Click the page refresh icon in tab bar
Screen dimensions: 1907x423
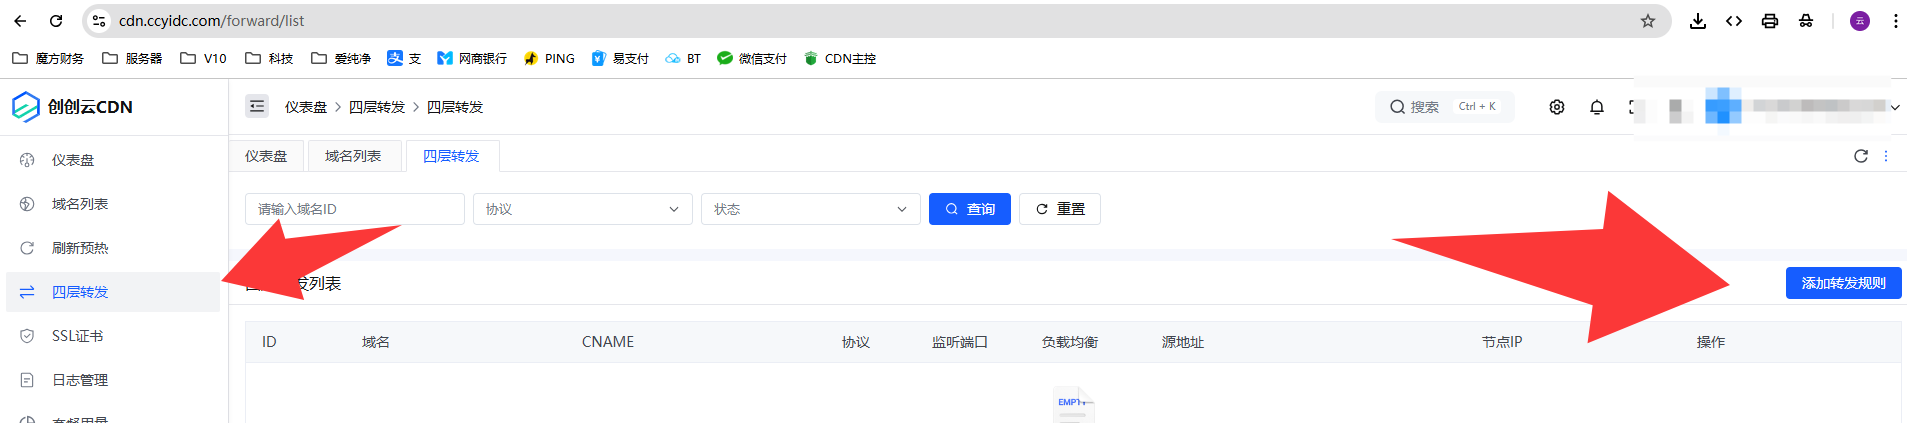pos(1861,156)
